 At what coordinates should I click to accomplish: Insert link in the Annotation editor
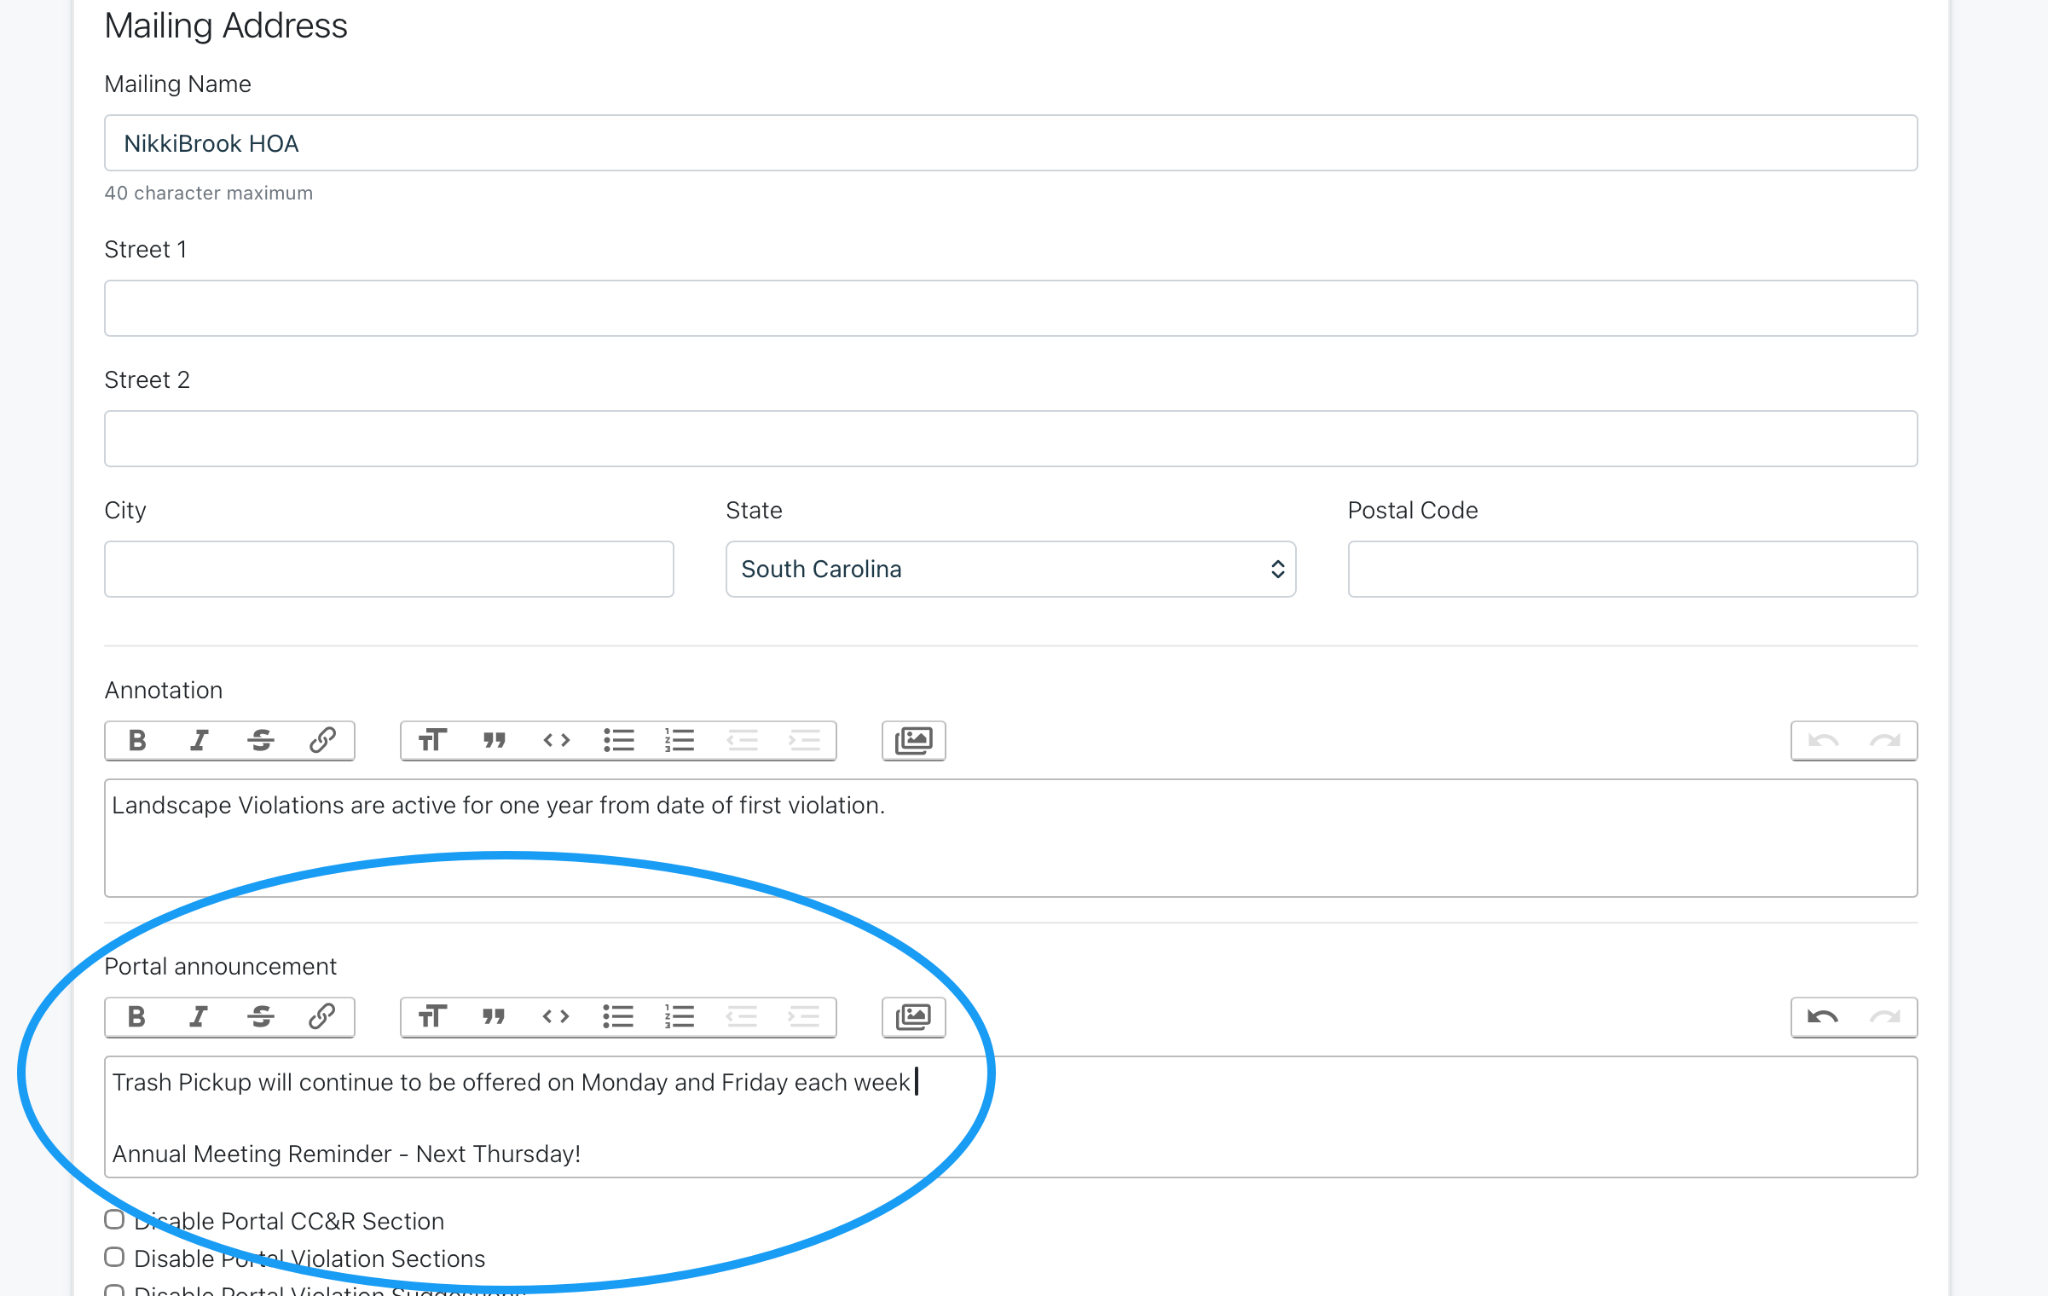point(322,741)
